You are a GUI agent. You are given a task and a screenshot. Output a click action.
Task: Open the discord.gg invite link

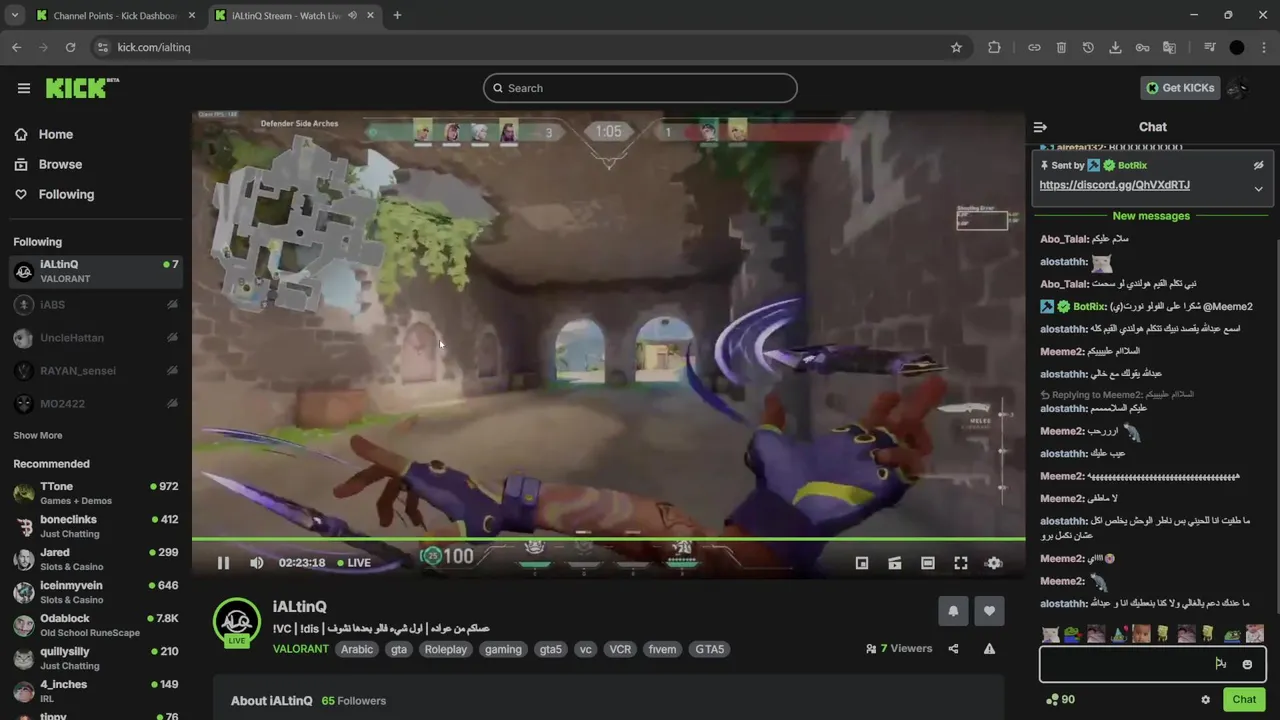point(1114,185)
